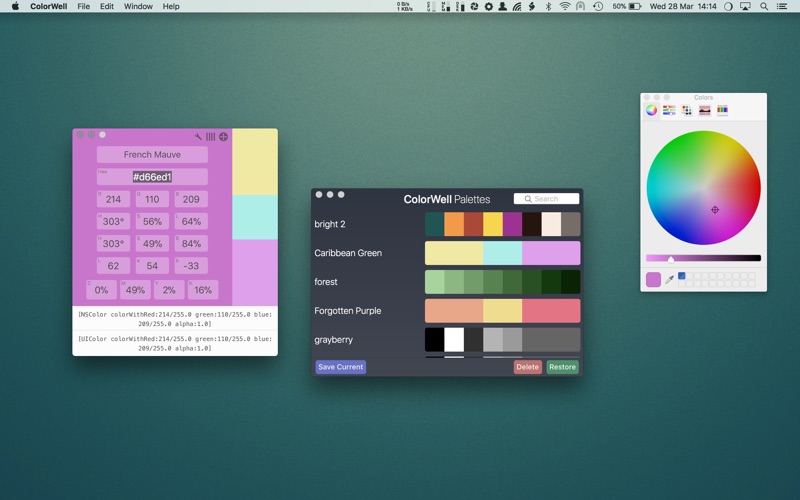This screenshot has height=500, width=800.
Task: Select the aqua swatch in ColorWell sidebar
Action: (255, 217)
